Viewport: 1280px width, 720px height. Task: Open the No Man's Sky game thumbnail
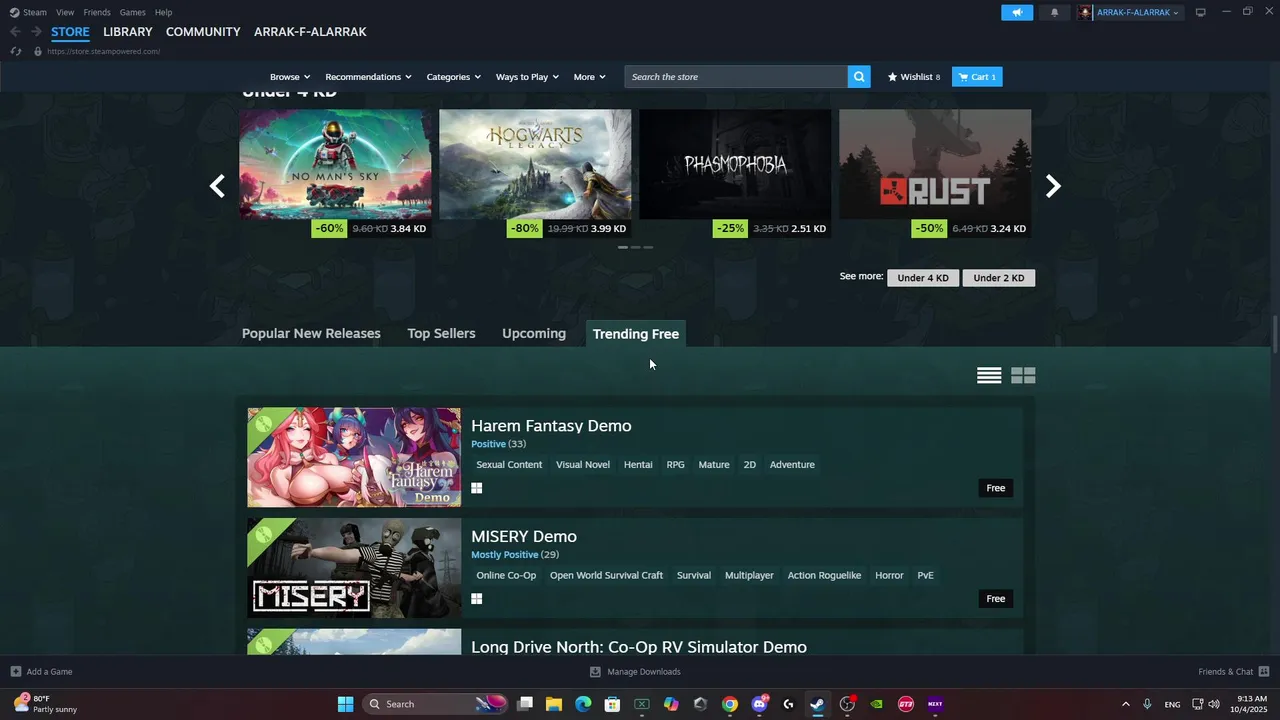(335, 164)
